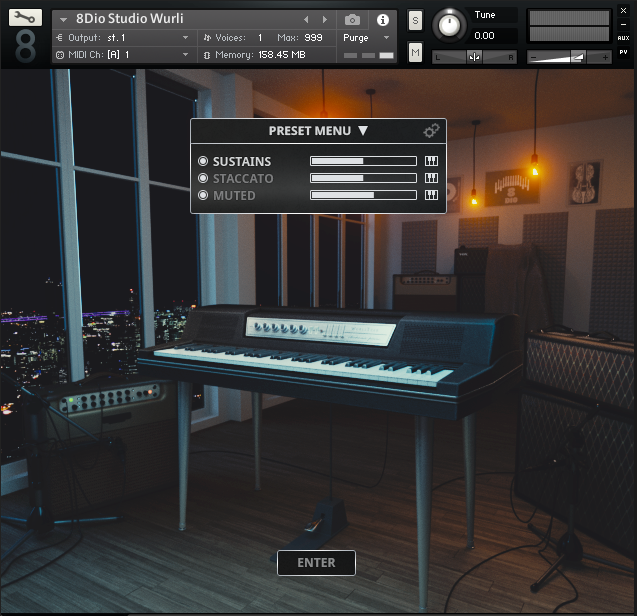Select the SUSTAINS radio button
637x616 pixels.
coord(203,161)
